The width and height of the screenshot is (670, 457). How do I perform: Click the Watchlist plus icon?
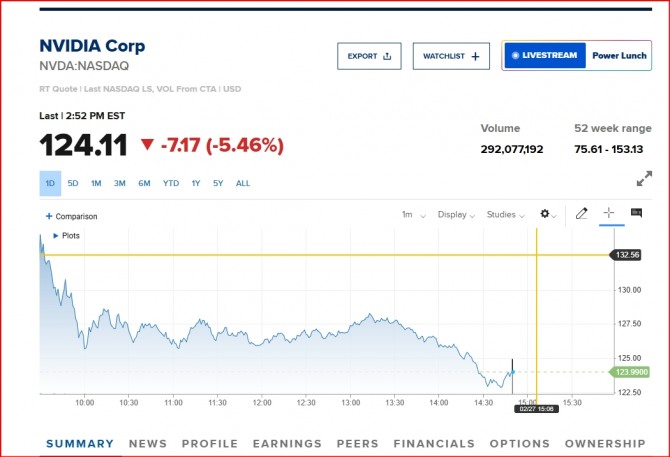click(475, 56)
